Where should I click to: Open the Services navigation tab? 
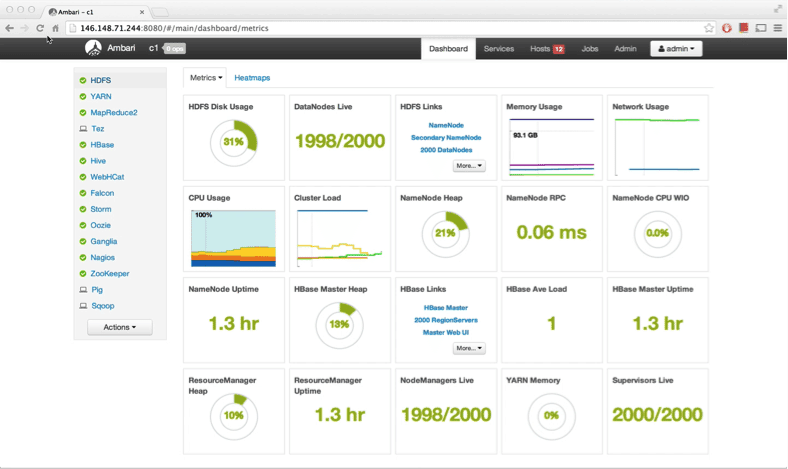pos(498,48)
